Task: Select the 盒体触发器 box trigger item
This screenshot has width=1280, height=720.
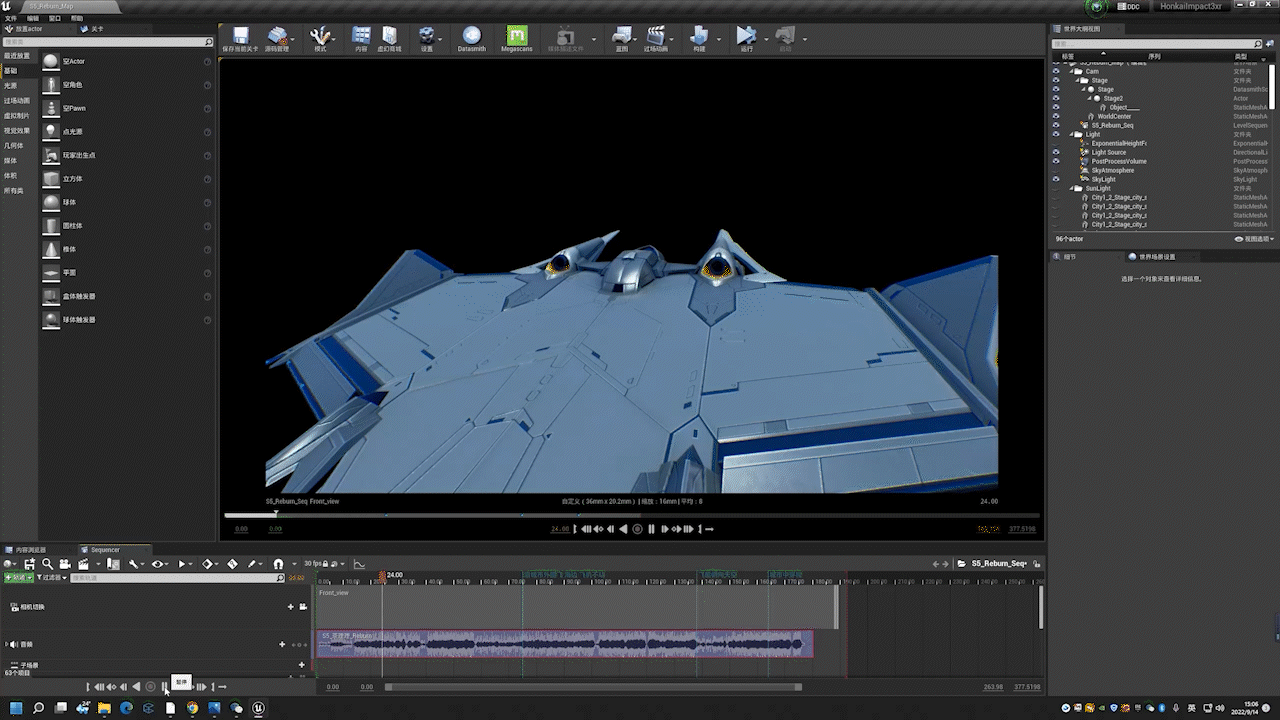Action: pyautogui.click(x=127, y=296)
